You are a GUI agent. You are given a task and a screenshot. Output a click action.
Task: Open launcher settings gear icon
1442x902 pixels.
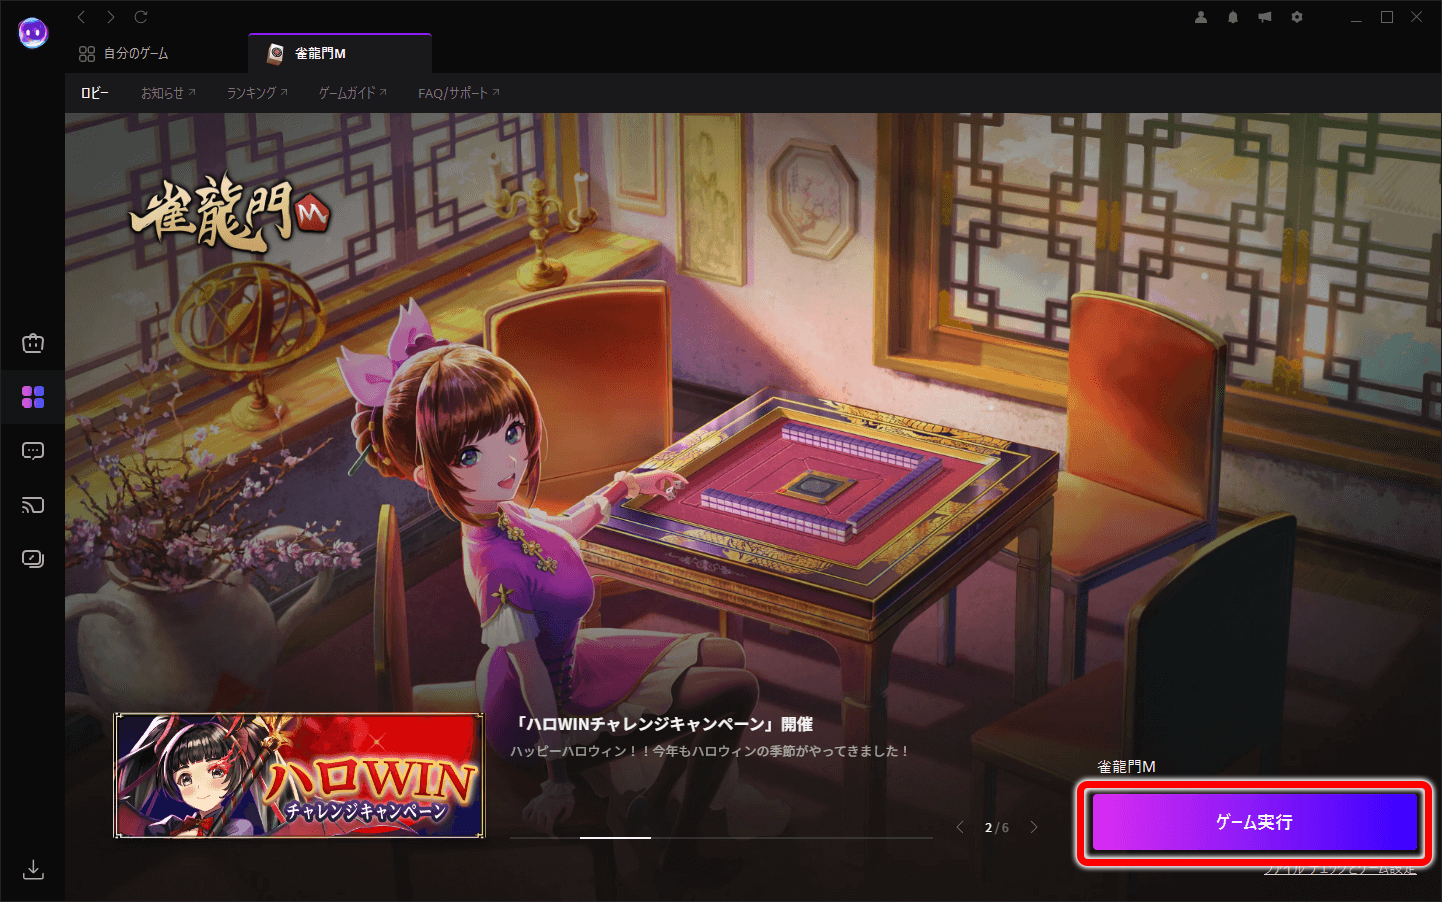(x=1297, y=17)
